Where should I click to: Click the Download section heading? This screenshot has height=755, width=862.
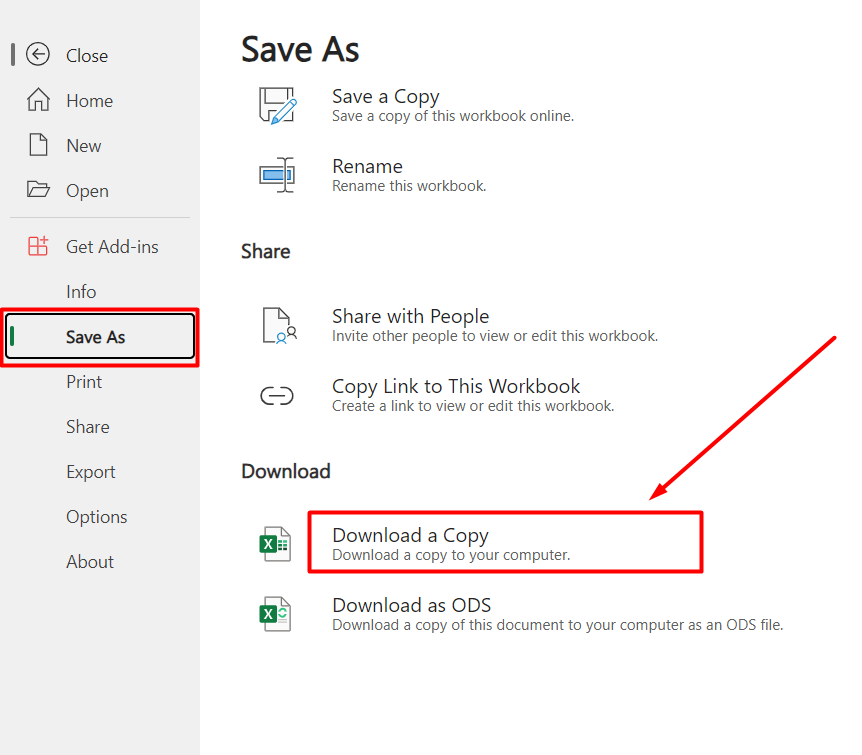click(286, 471)
